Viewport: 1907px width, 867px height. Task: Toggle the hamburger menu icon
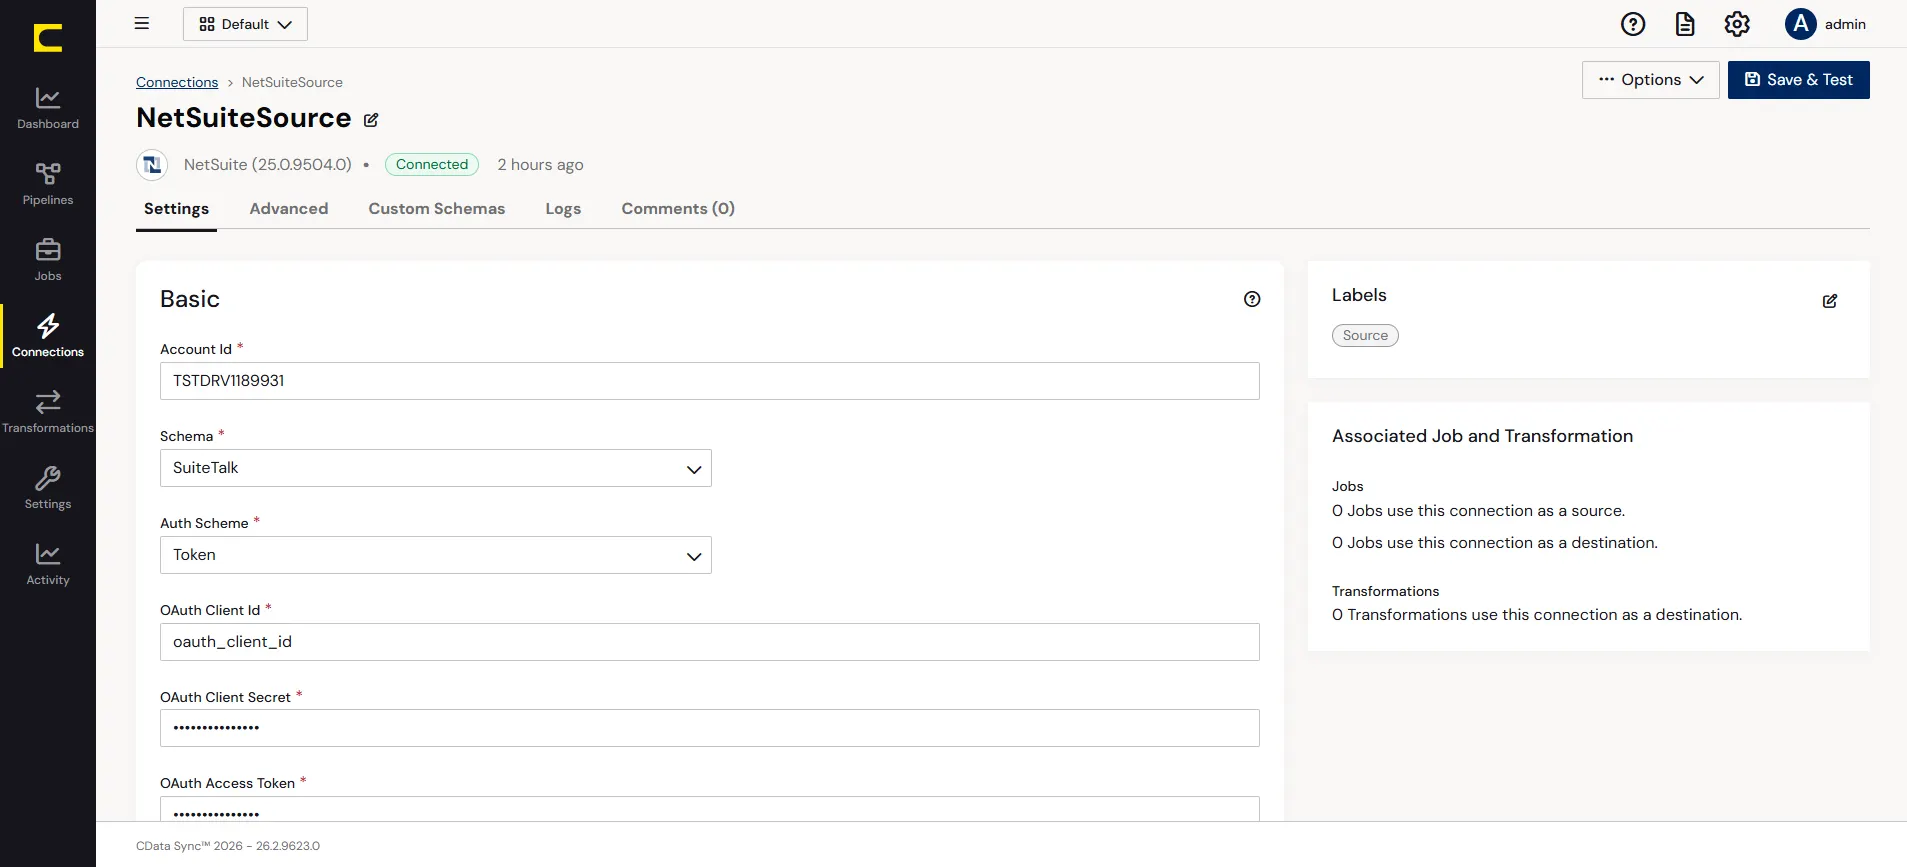(x=142, y=24)
